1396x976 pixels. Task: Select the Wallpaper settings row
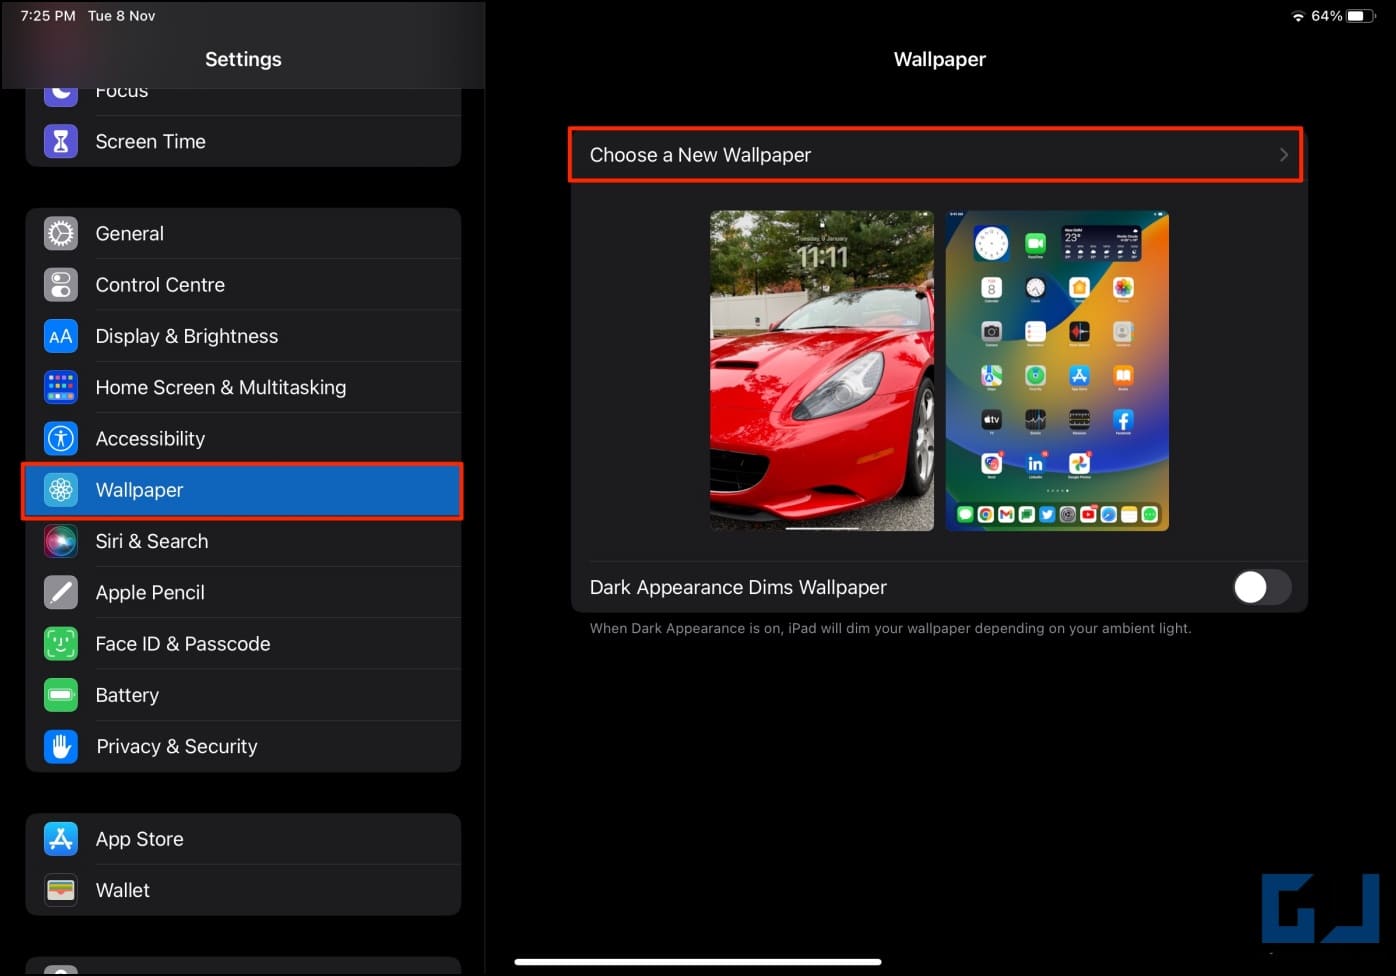coord(243,490)
